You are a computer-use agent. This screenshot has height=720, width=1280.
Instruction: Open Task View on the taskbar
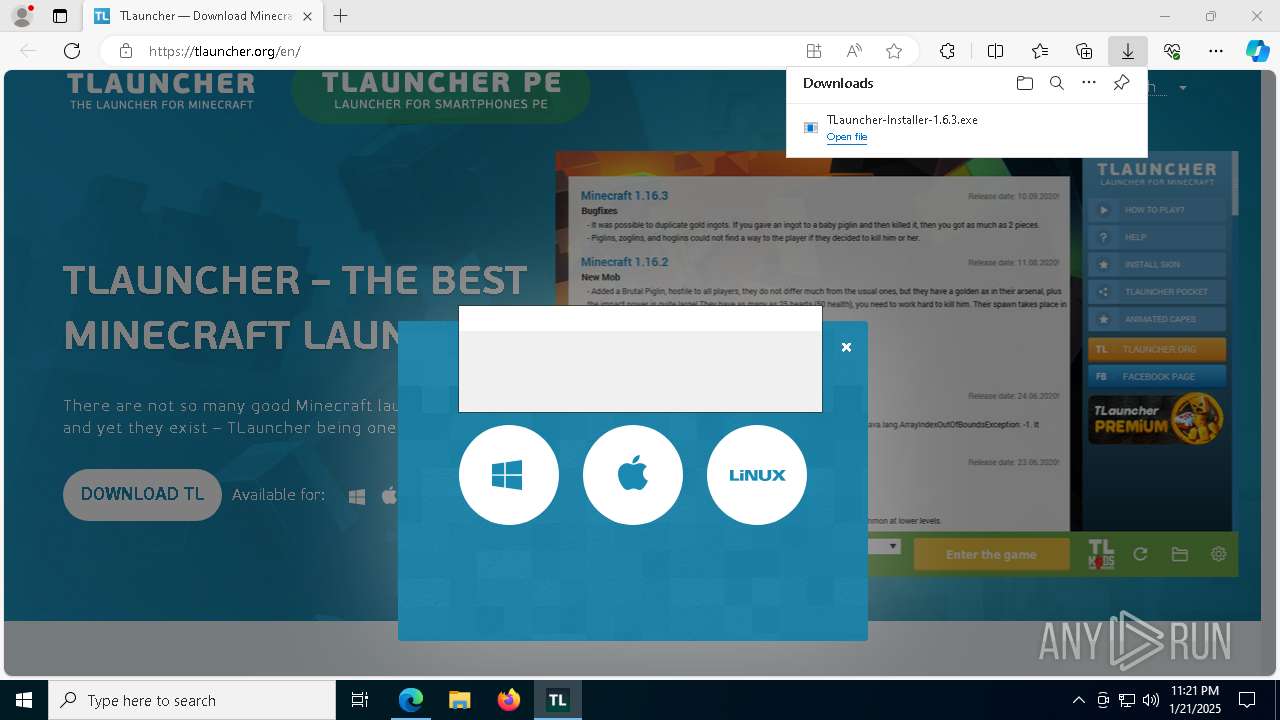pos(360,700)
